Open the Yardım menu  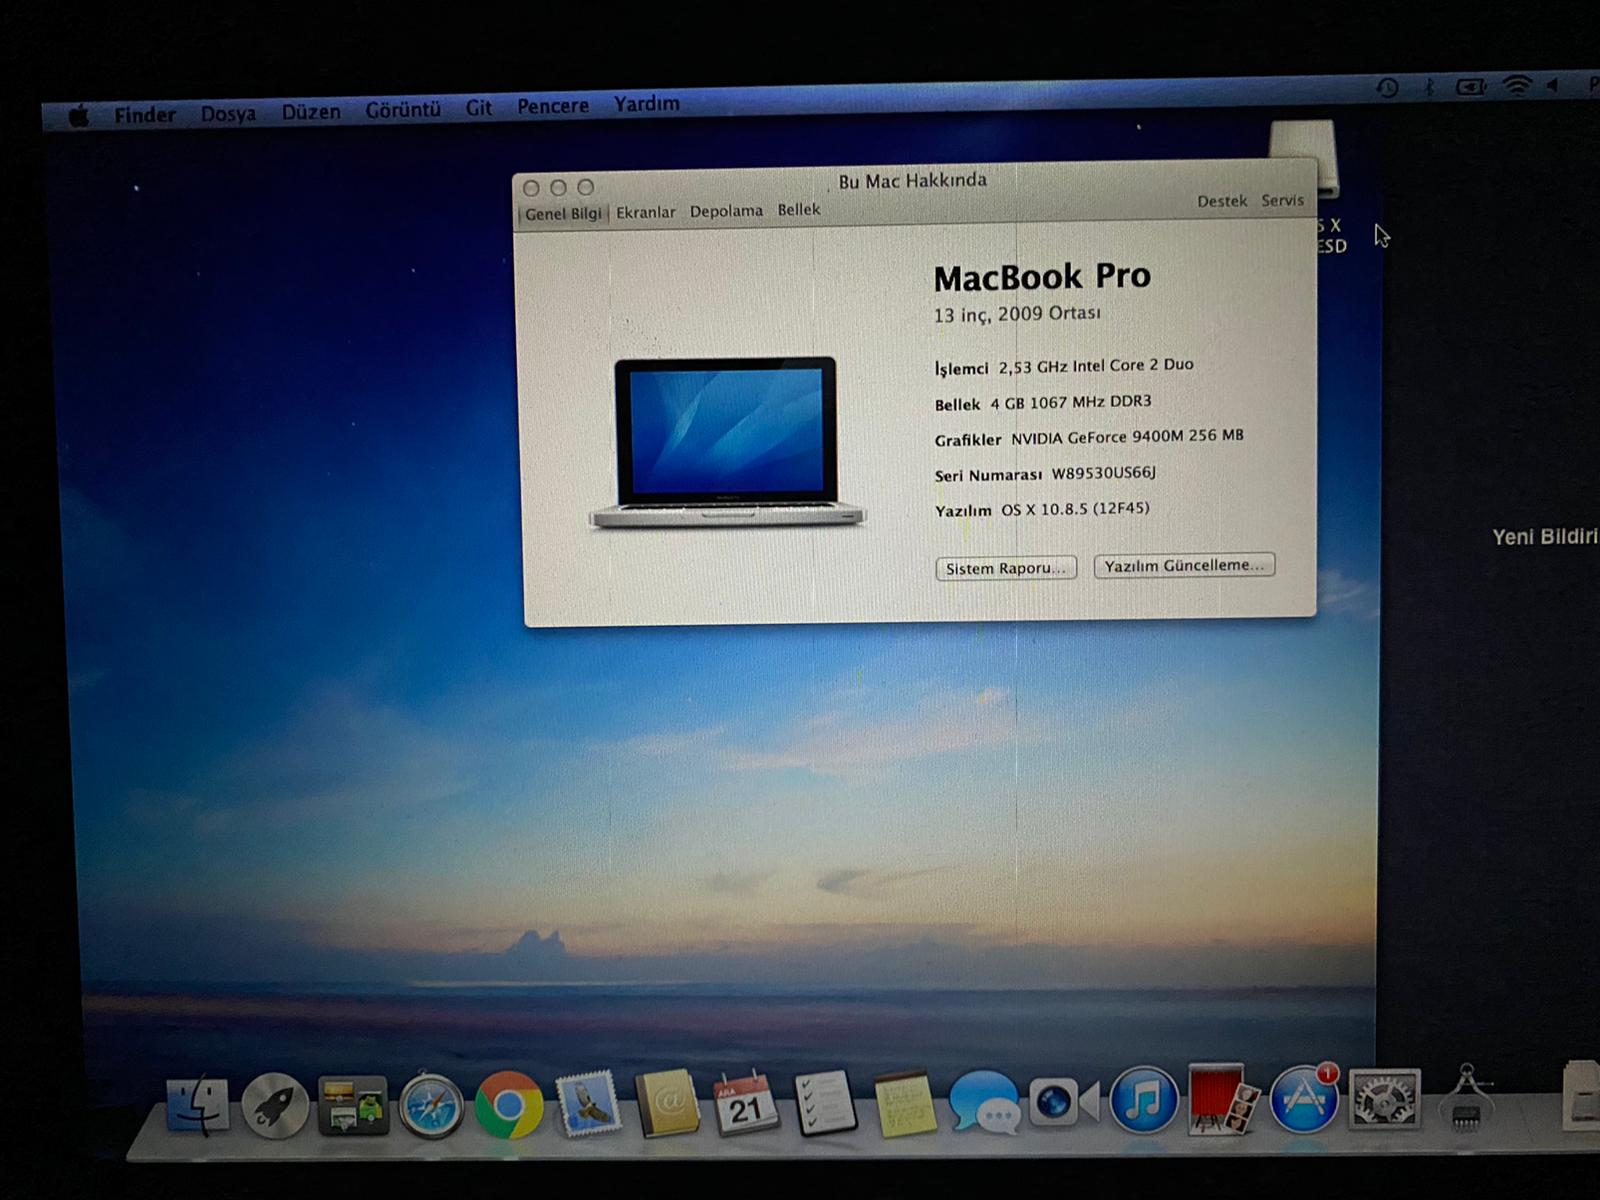[x=647, y=103]
